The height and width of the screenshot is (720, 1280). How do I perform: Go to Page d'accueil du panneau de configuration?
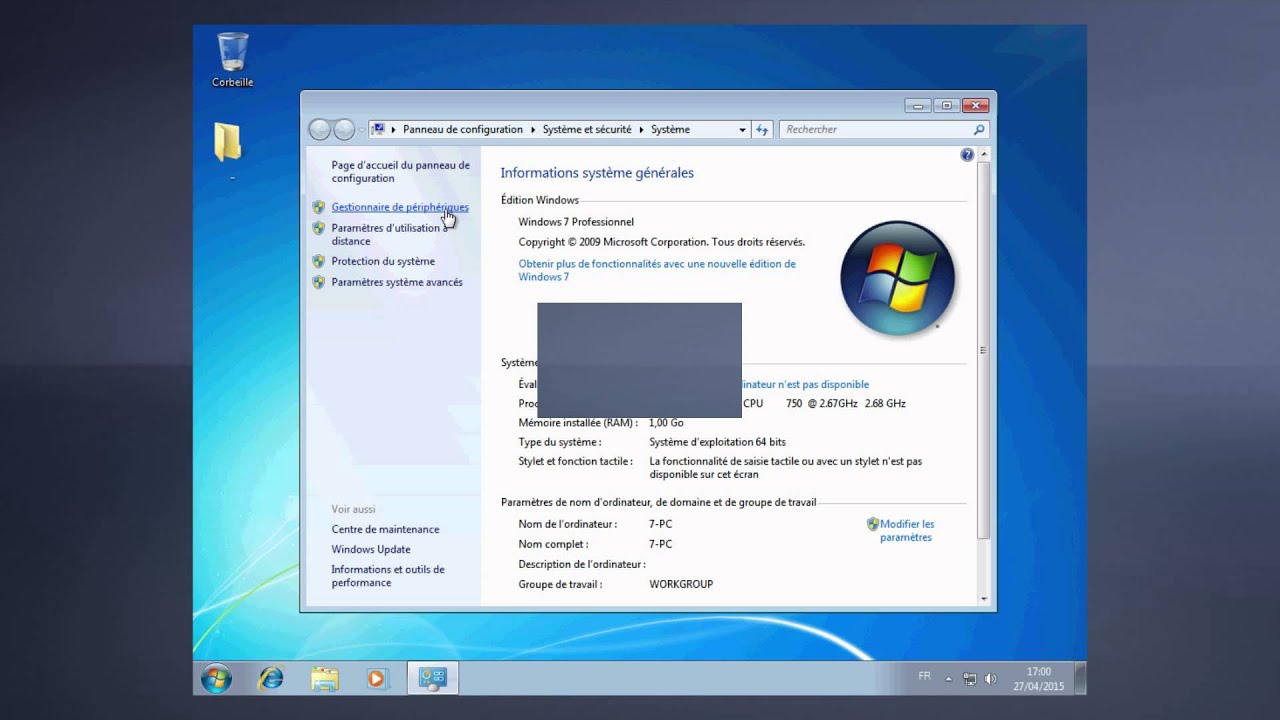tap(400, 171)
